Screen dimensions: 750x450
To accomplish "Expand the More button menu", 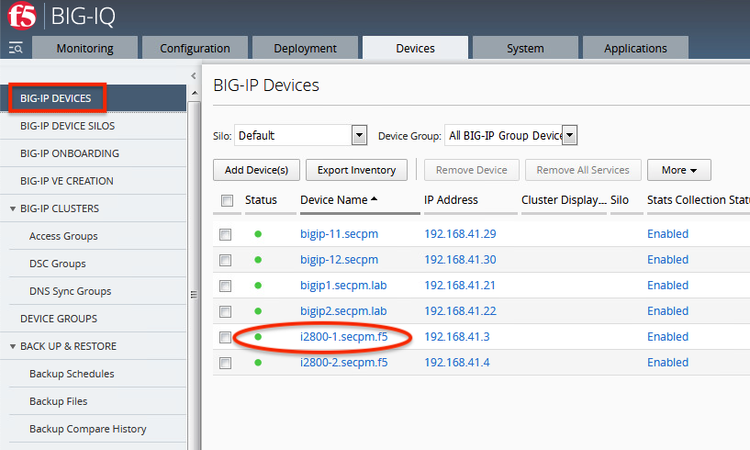I will coord(685,169).
